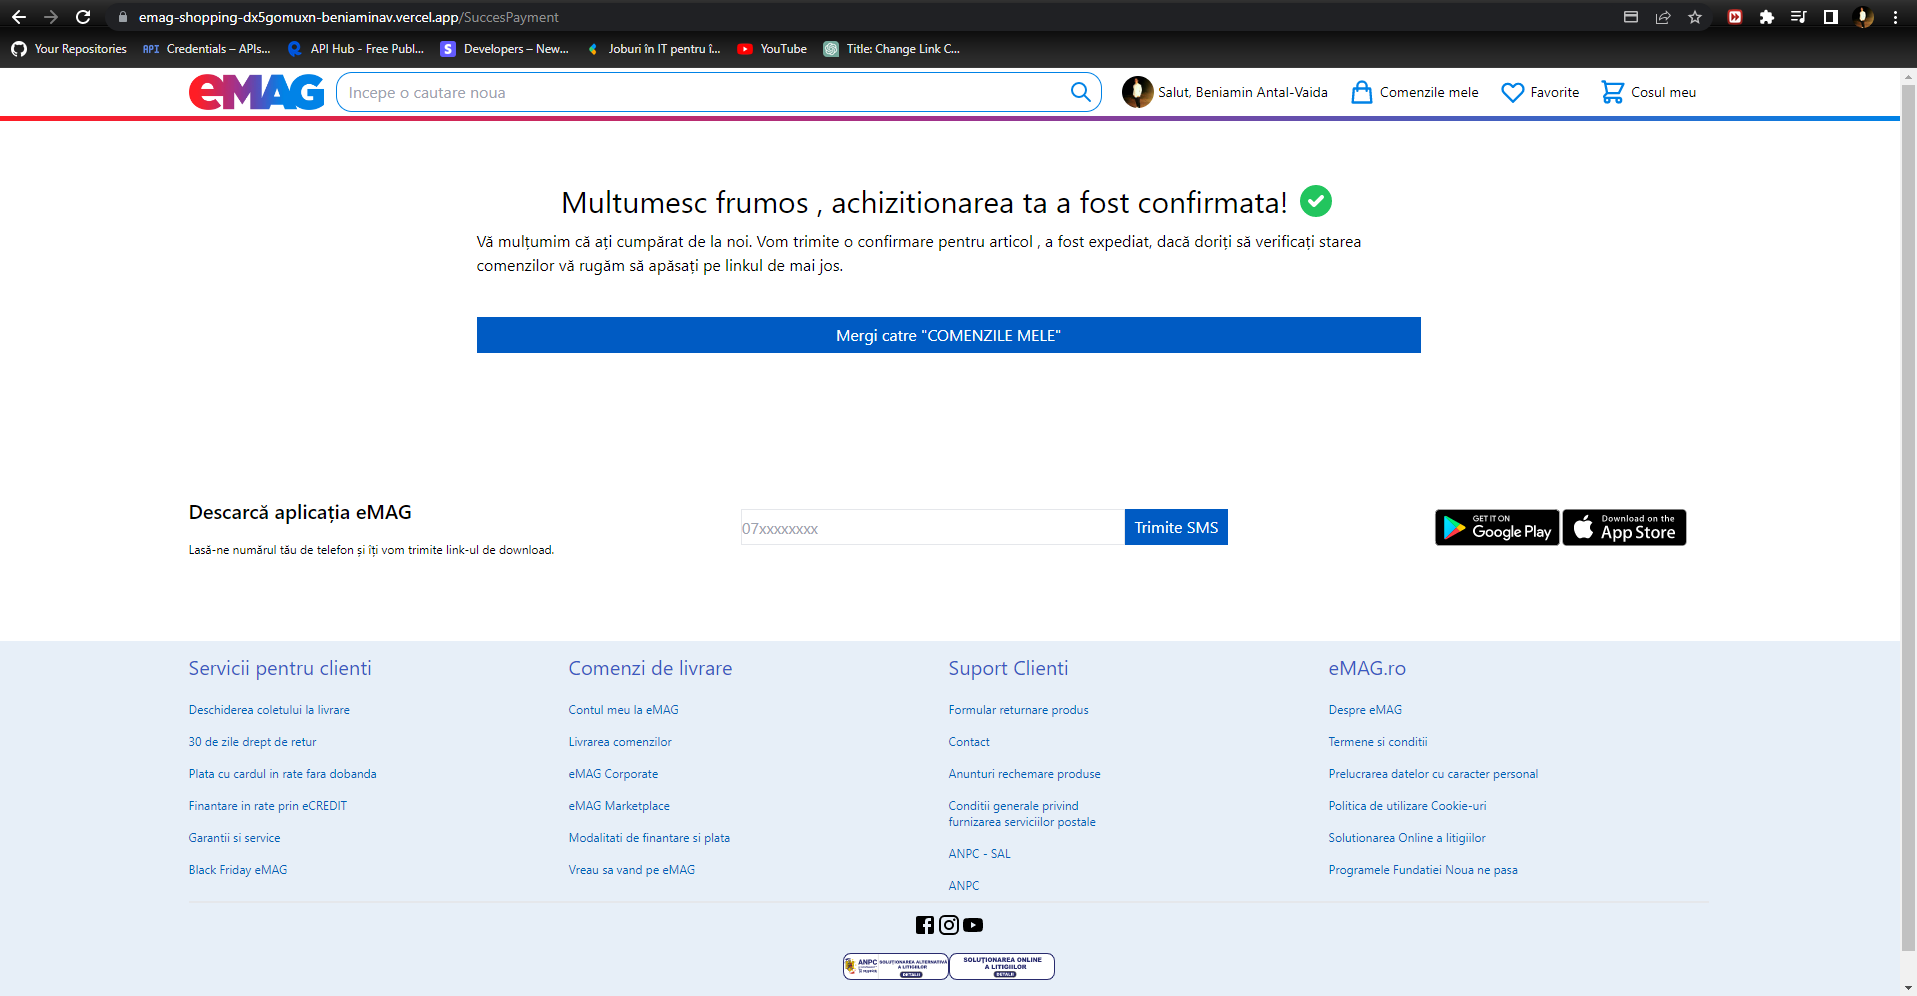Open "Black Friday eMAG" link
The image size is (1917, 996).
237,869
